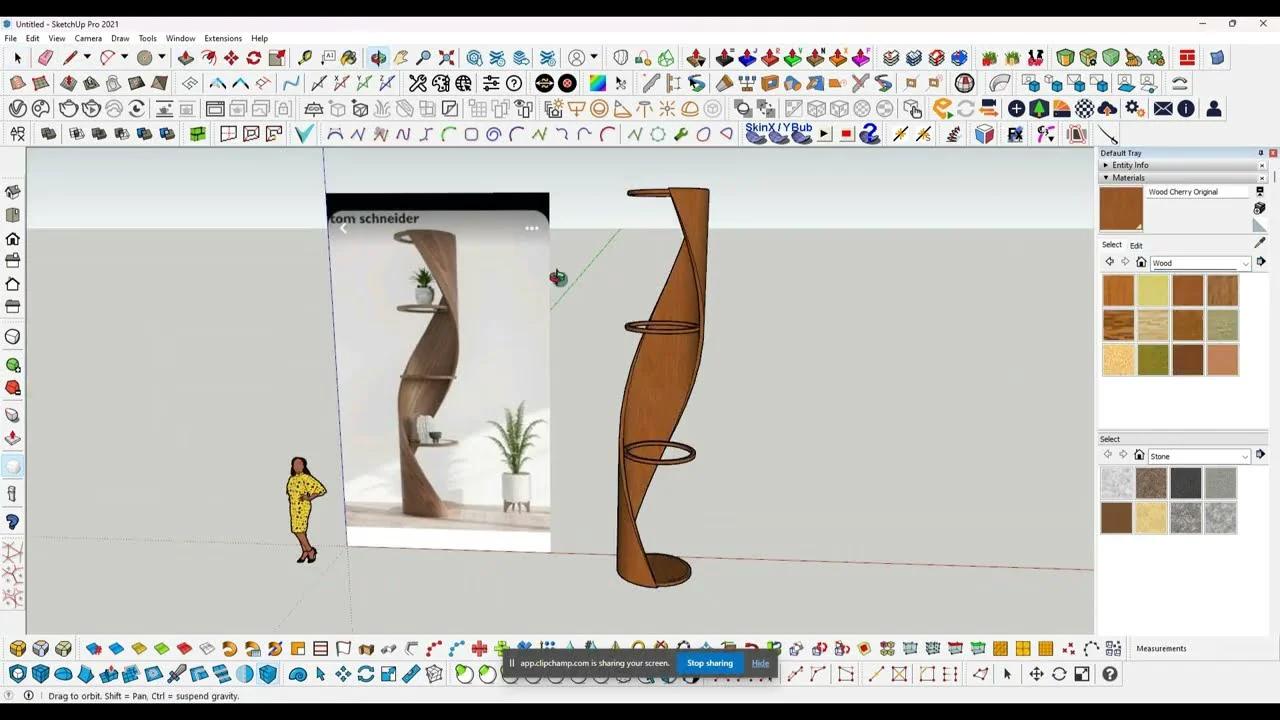Image resolution: width=1280 pixels, height=720 pixels.
Task: Open the pencil Line tool dropdown arrow
Action: pyautogui.click(x=87, y=58)
